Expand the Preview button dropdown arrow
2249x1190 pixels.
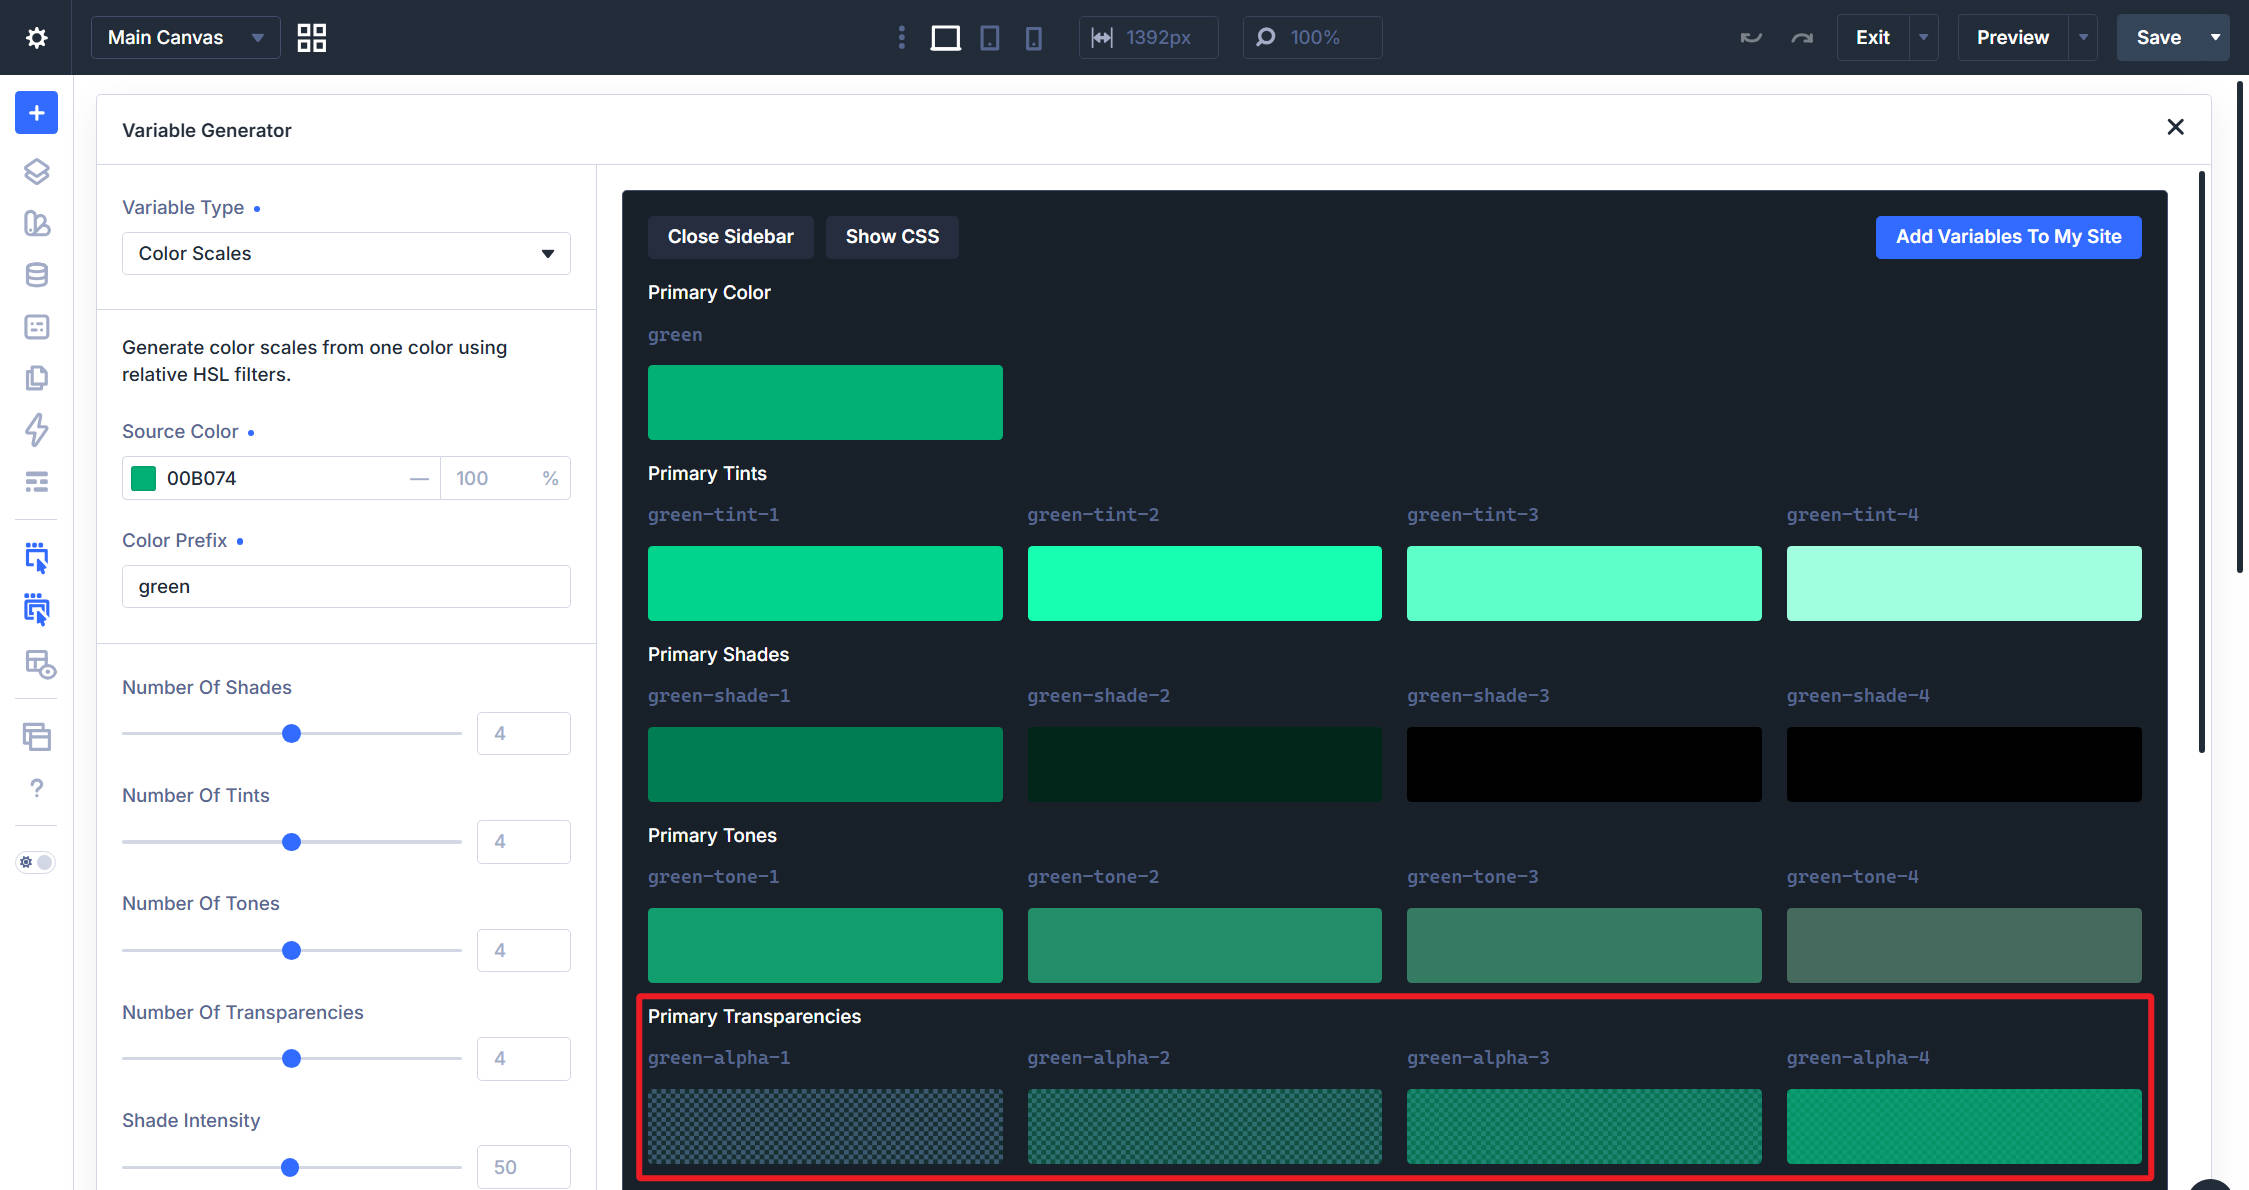tap(2083, 38)
